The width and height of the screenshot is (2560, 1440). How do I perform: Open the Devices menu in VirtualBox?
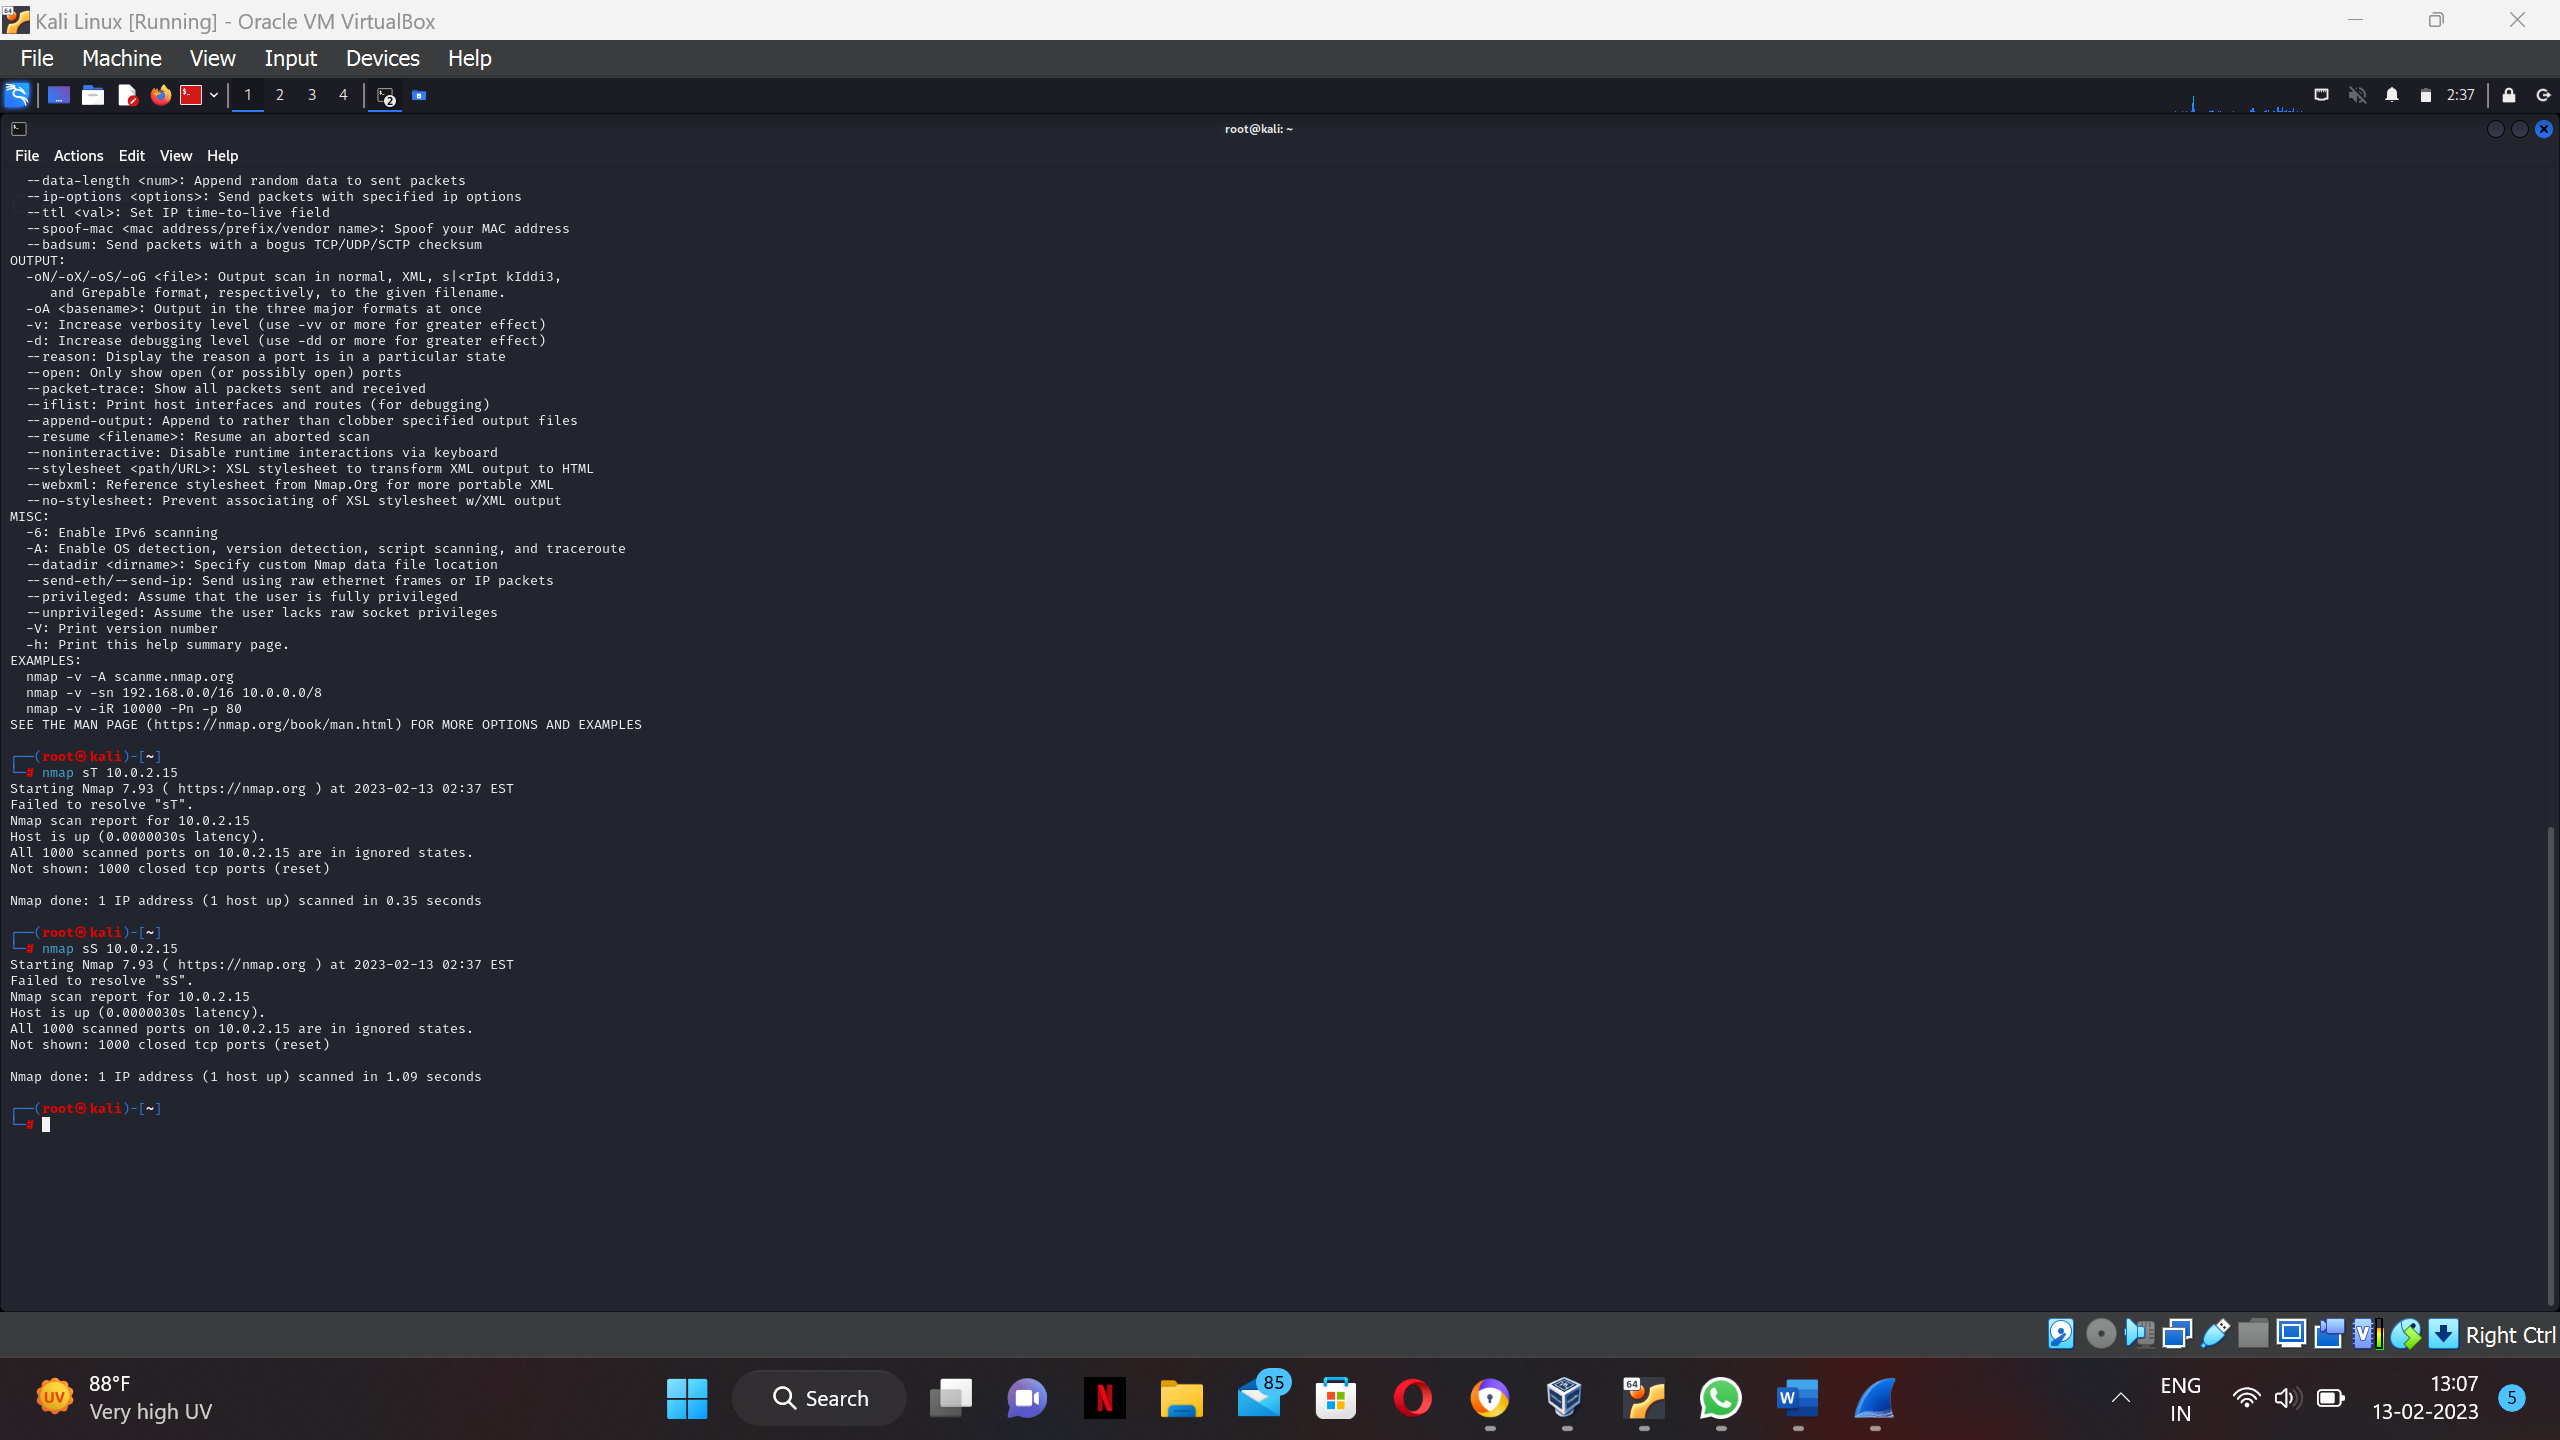tap(382, 58)
